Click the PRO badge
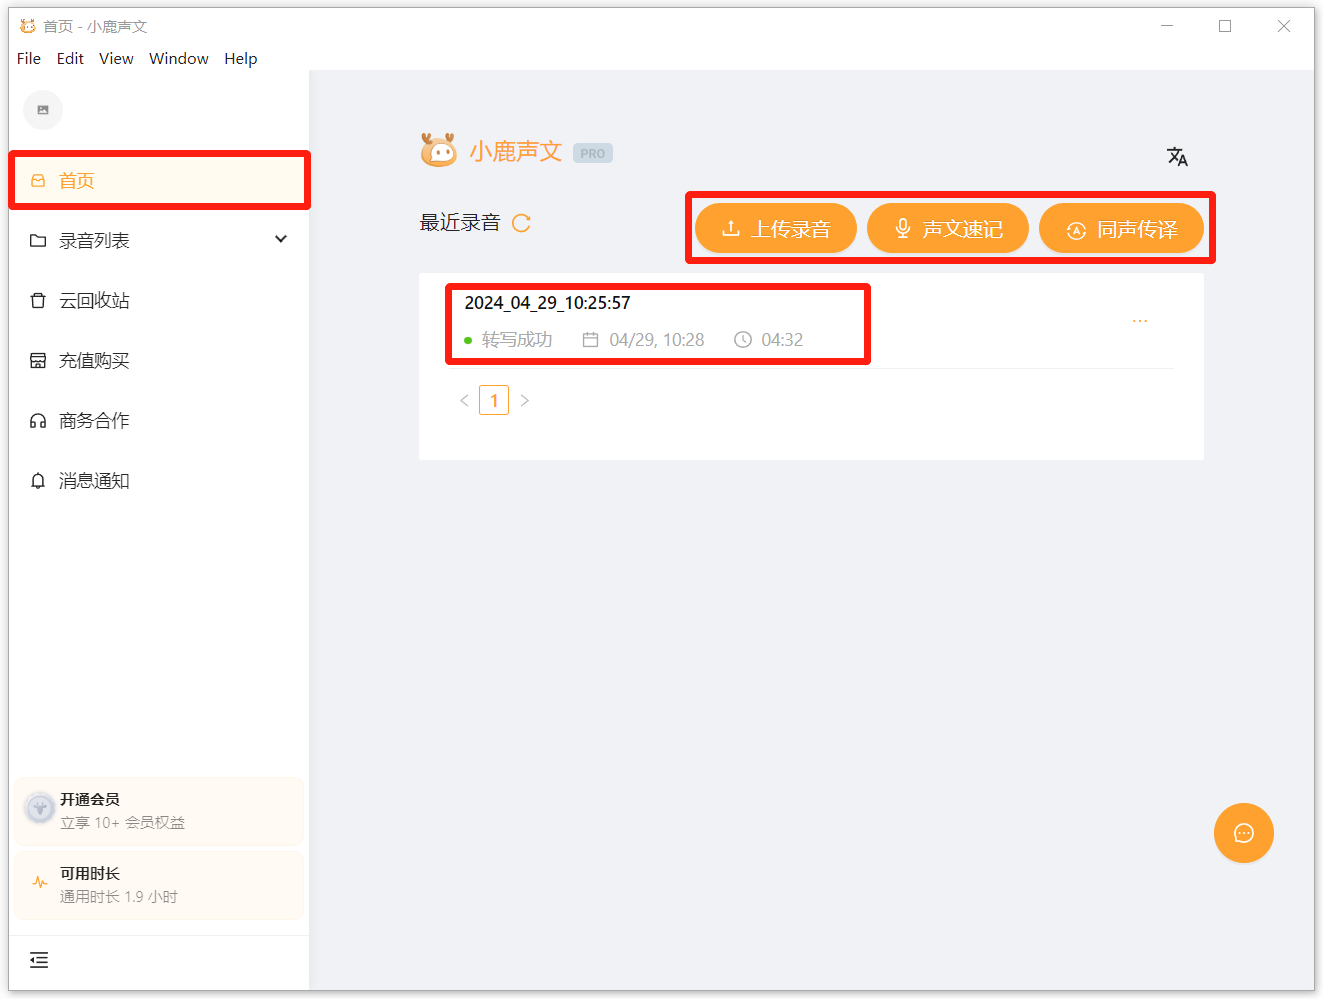This screenshot has width=1323, height=999. (x=593, y=153)
